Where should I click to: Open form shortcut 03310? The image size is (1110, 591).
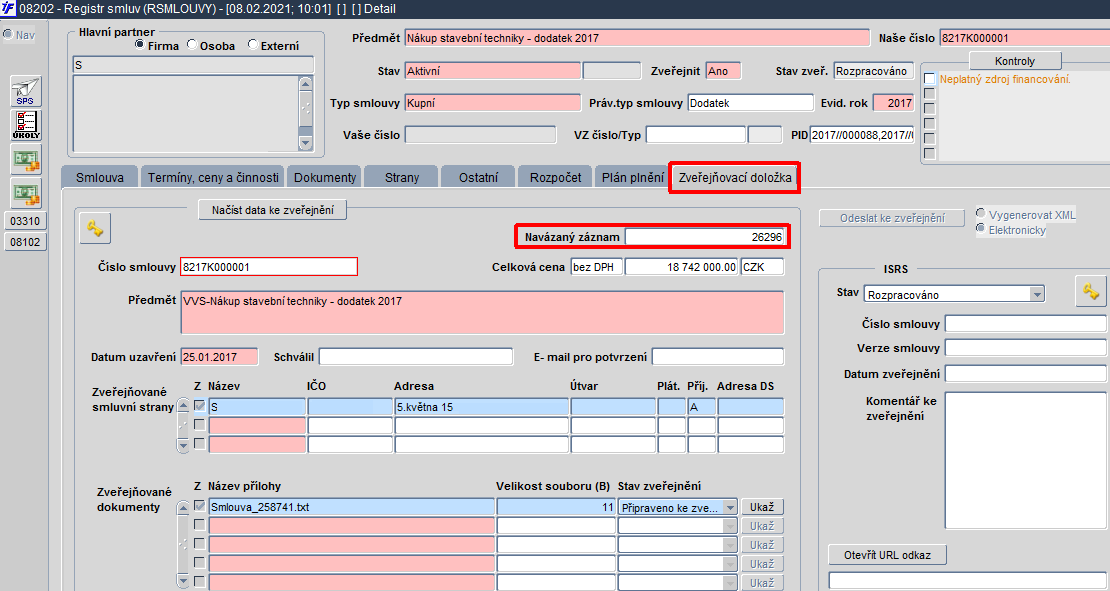click(x=25, y=221)
